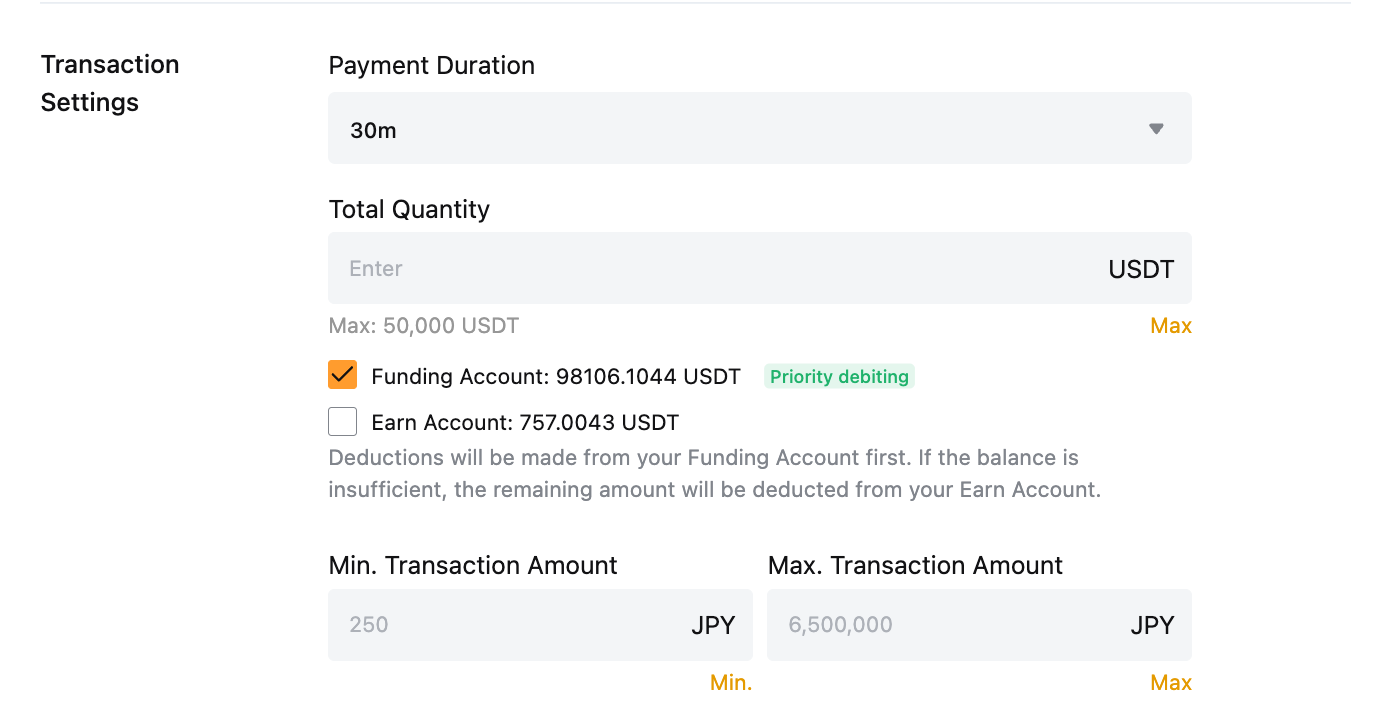Open the Payment Duration dropdown showing 30m

tap(740, 129)
